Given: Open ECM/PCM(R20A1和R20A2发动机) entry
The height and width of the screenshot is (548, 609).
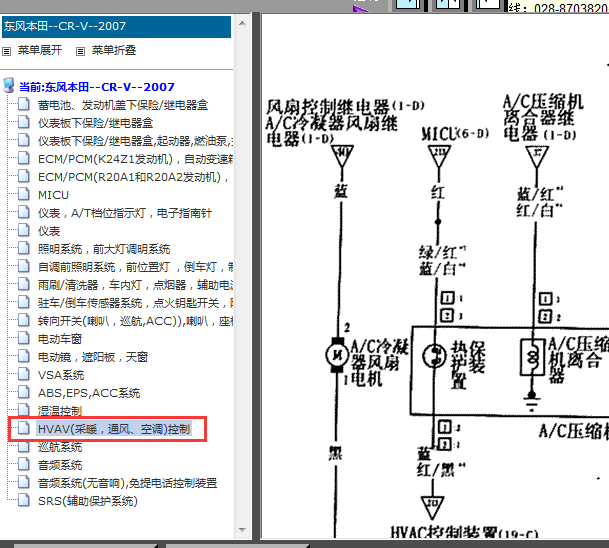Looking at the screenshot, I should [133, 177].
